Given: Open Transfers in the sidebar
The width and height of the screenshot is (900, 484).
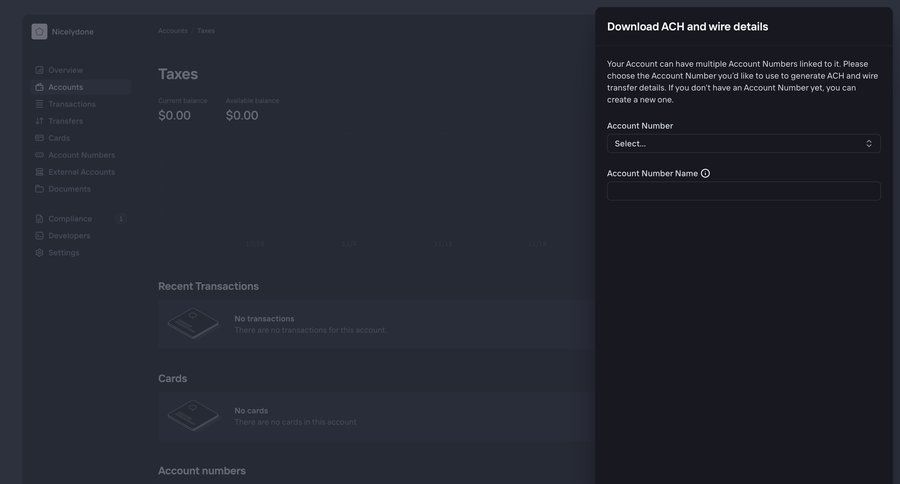Looking at the screenshot, I should click(x=65, y=121).
